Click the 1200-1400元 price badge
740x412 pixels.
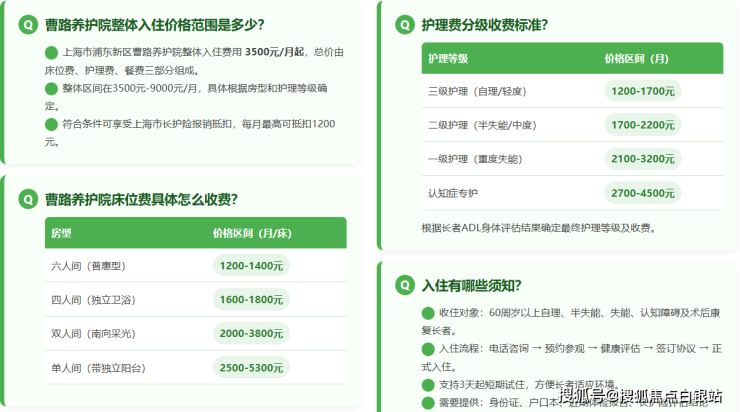coord(251,266)
